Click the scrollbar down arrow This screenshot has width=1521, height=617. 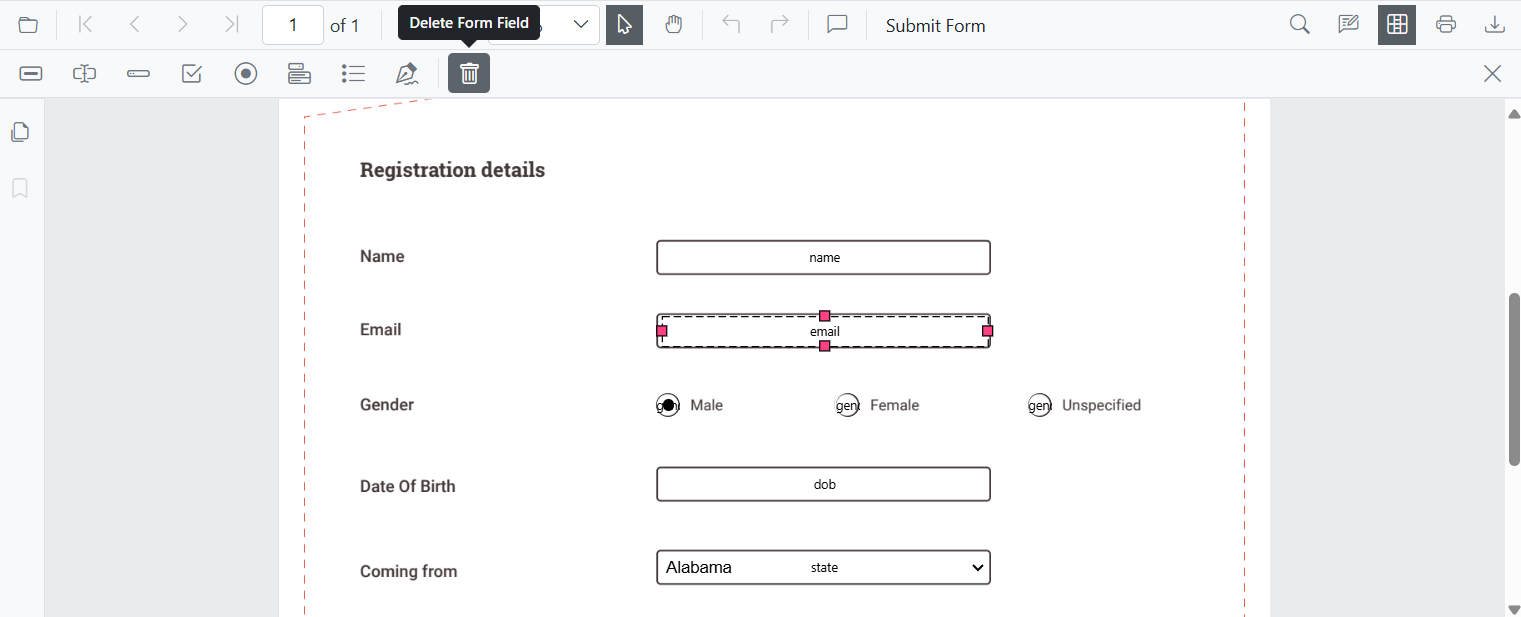(x=1514, y=608)
